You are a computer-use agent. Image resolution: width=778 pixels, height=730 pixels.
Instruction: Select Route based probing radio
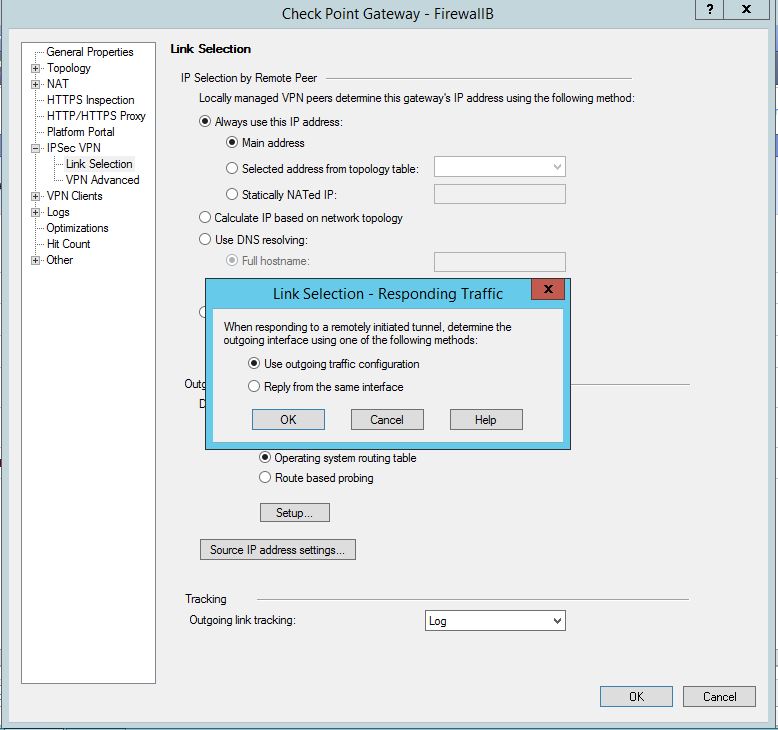(265, 477)
